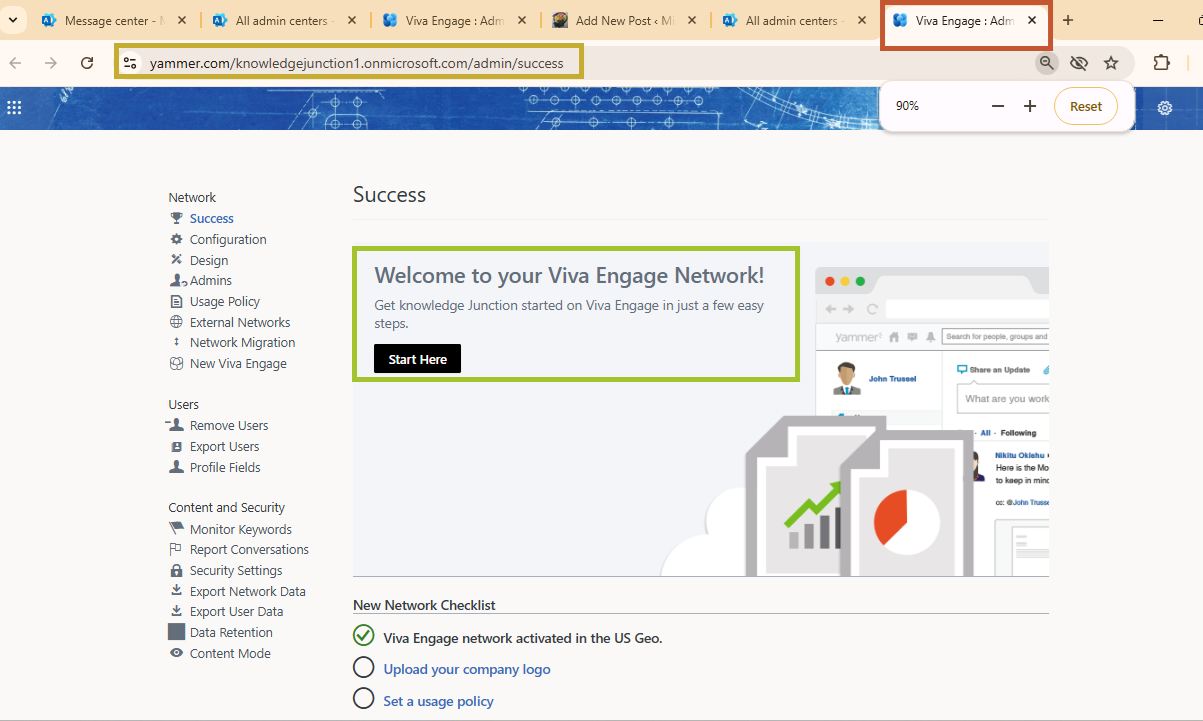Open the New Viva Engage page
1203x721 pixels.
238,363
